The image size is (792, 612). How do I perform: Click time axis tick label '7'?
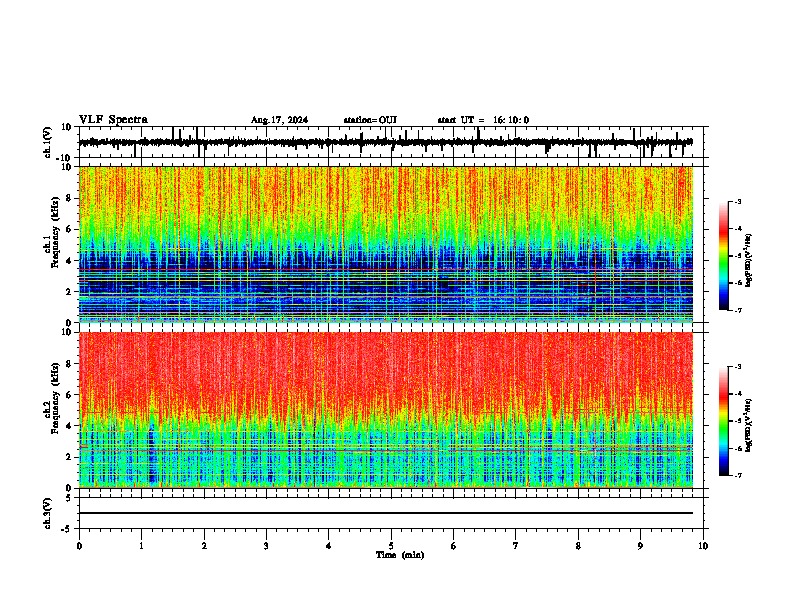click(516, 546)
